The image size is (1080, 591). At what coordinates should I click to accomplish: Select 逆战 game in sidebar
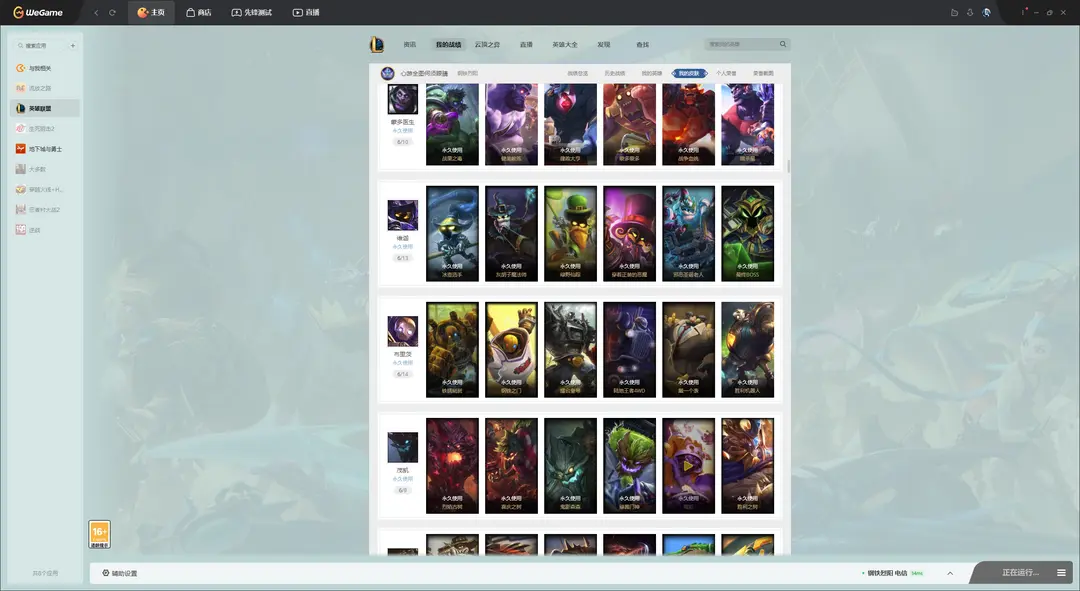[x=45, y=230]
